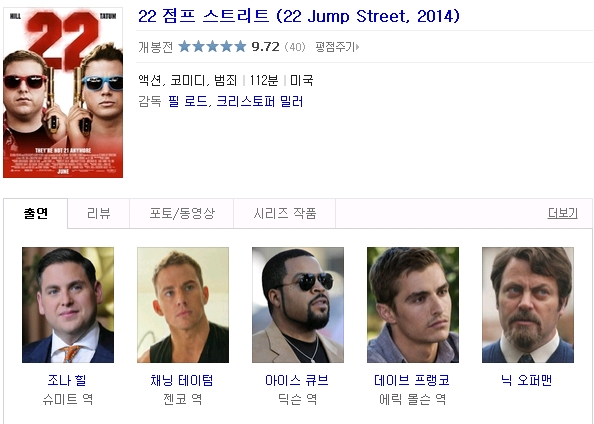Open 데이브 프랭코 actor photo
This screenshot has height=424, width=594.
[x=413, y=305]
